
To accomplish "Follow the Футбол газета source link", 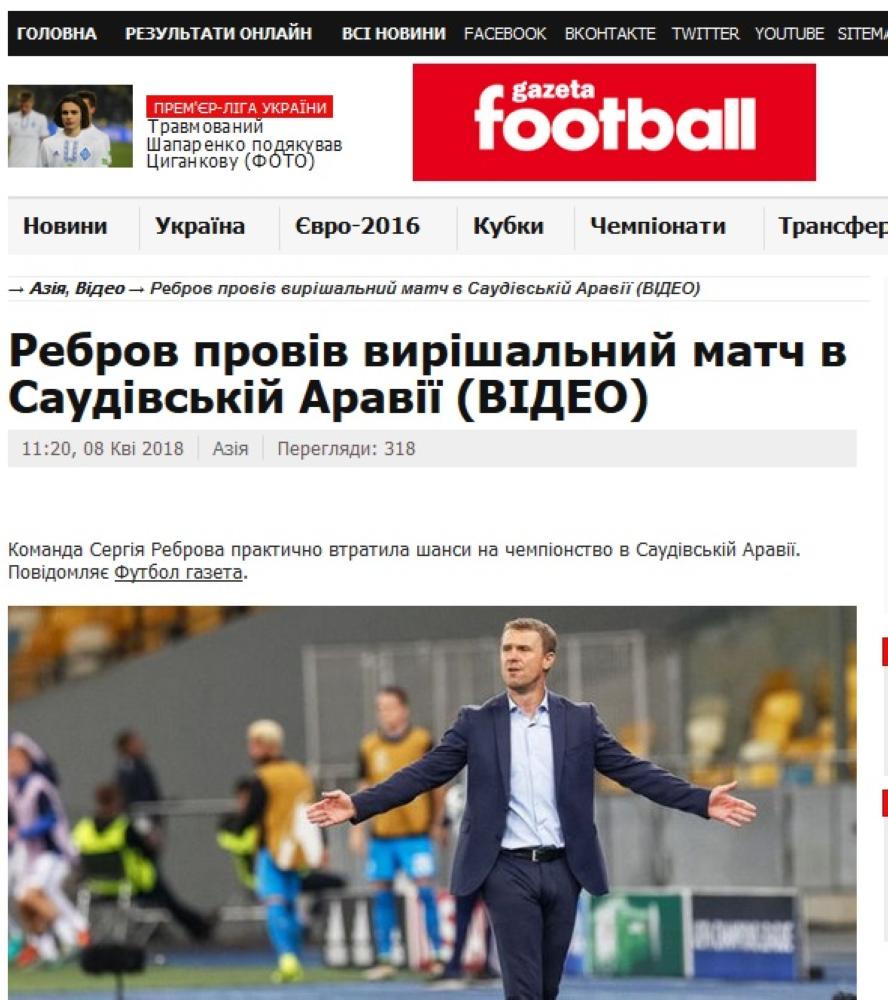I will 178,572.
